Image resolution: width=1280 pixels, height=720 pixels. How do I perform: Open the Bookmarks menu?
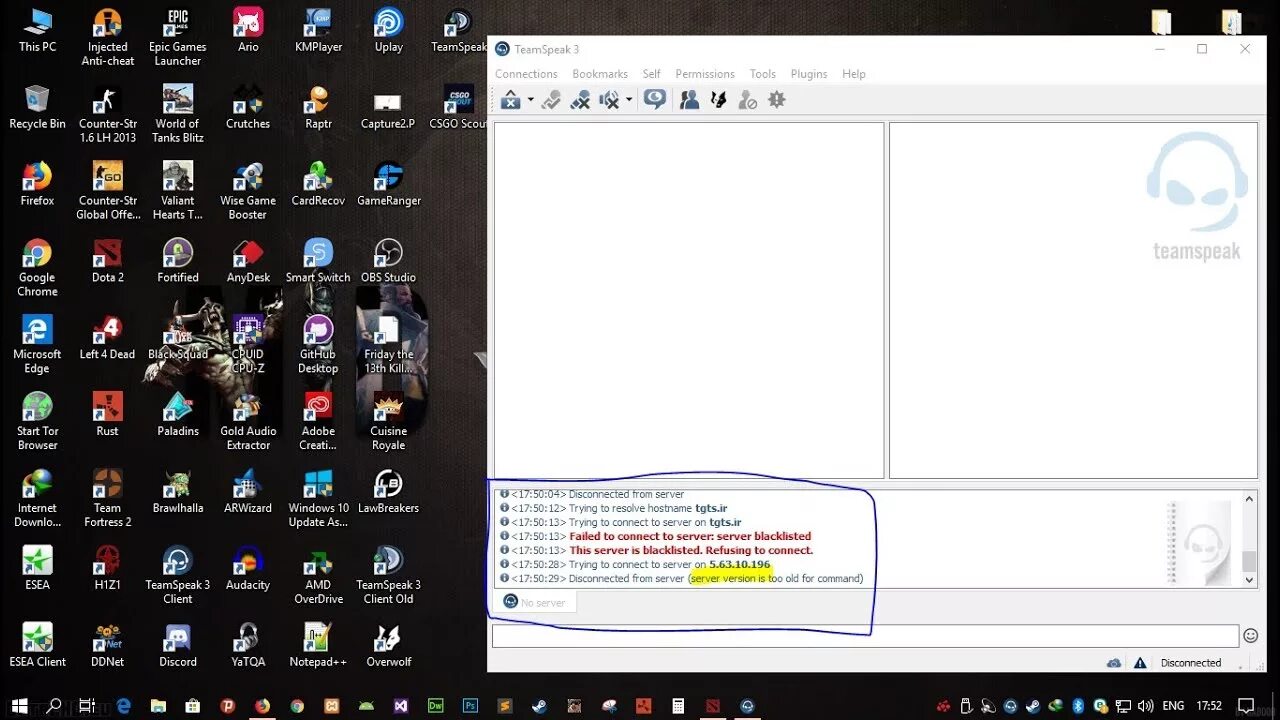600,74
